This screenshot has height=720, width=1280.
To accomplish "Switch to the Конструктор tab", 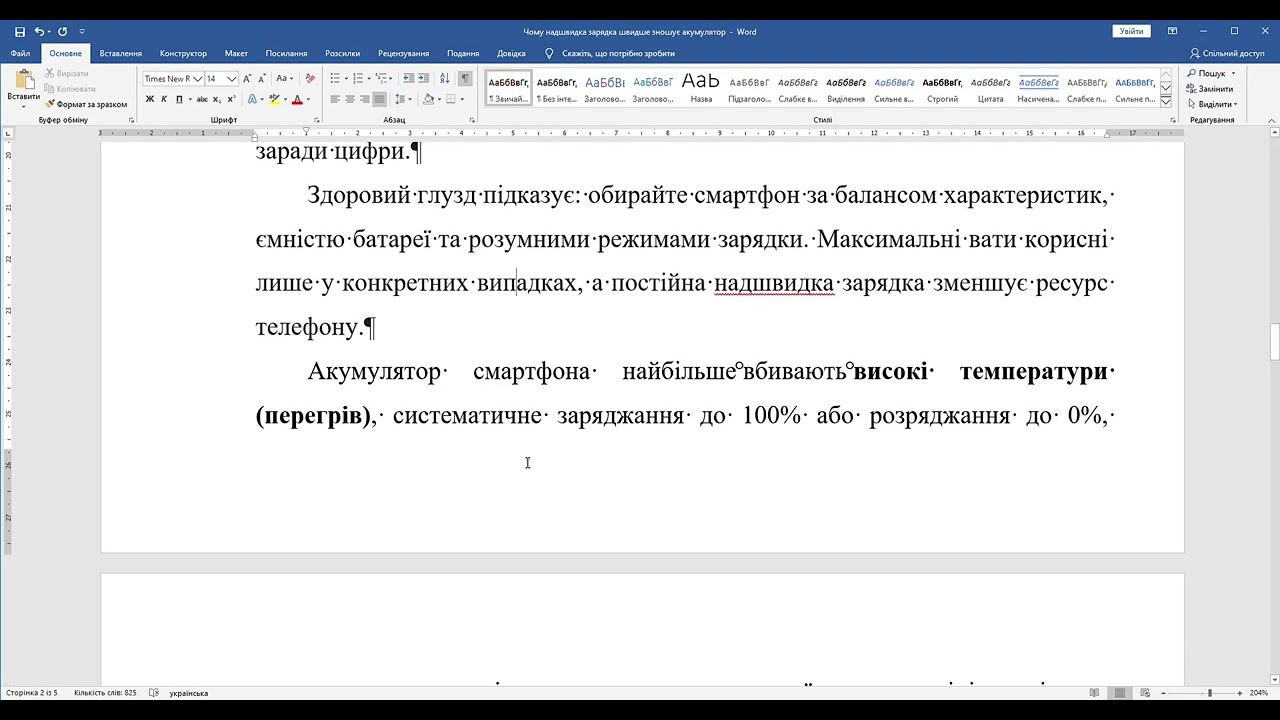I will click(183, 53).
